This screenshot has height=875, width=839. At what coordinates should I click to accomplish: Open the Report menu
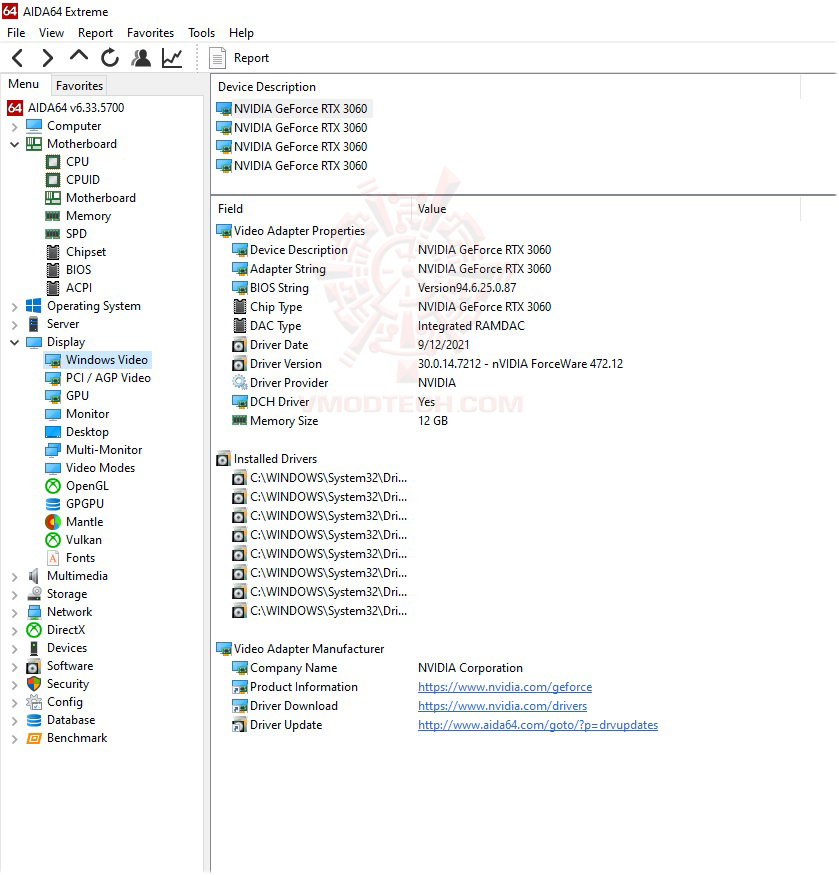point(95,33)
